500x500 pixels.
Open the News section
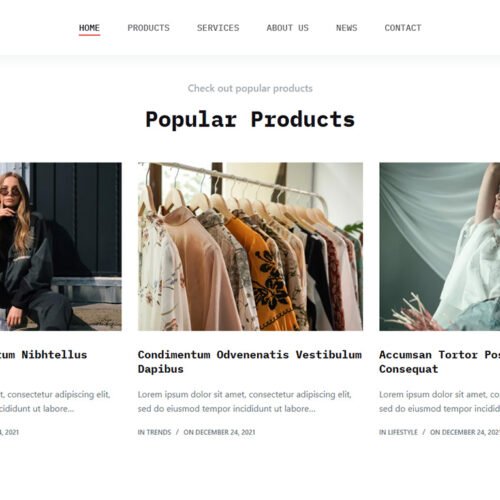coord(346,28)
